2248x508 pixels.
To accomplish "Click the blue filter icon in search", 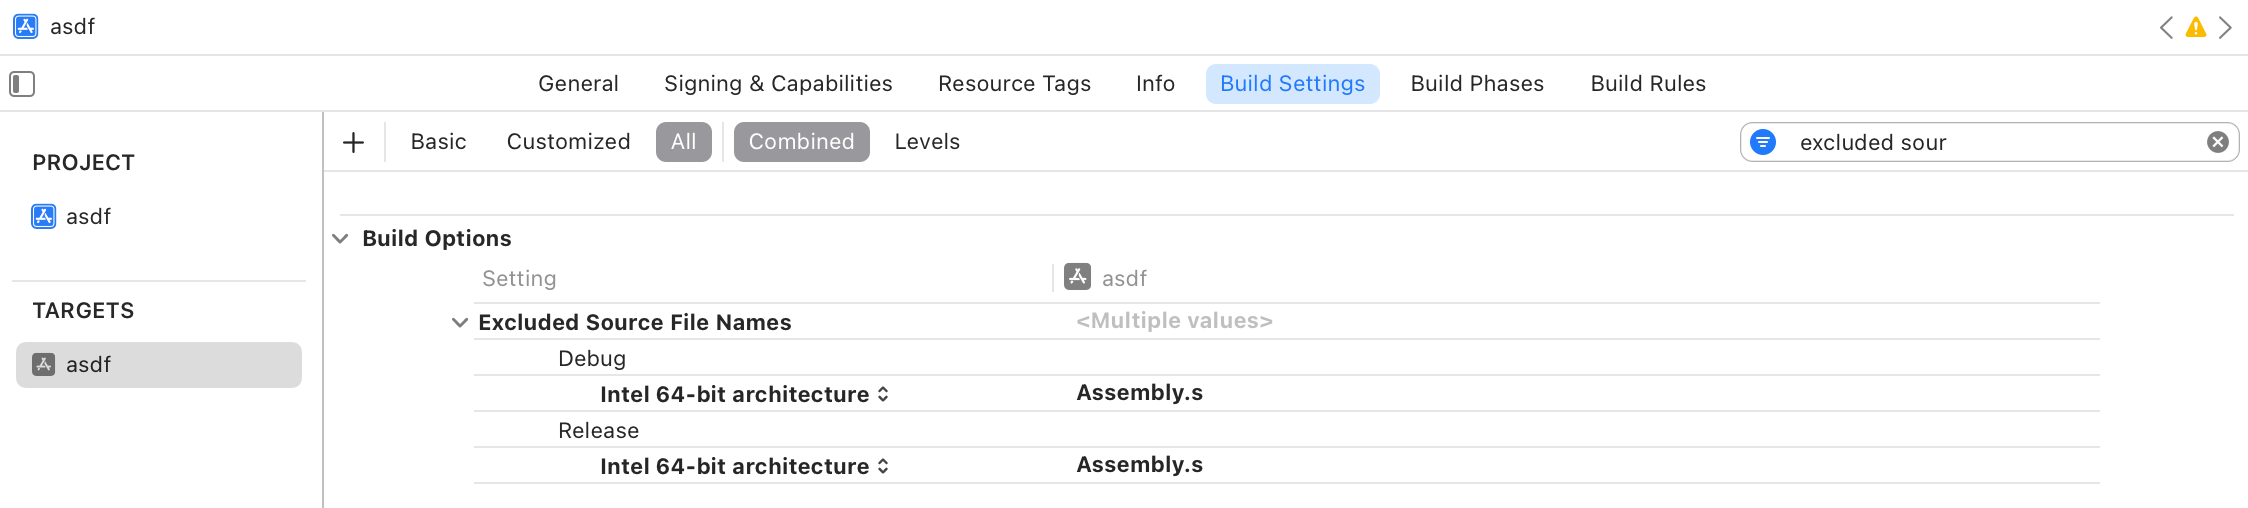I will [x=1763, y=142].
